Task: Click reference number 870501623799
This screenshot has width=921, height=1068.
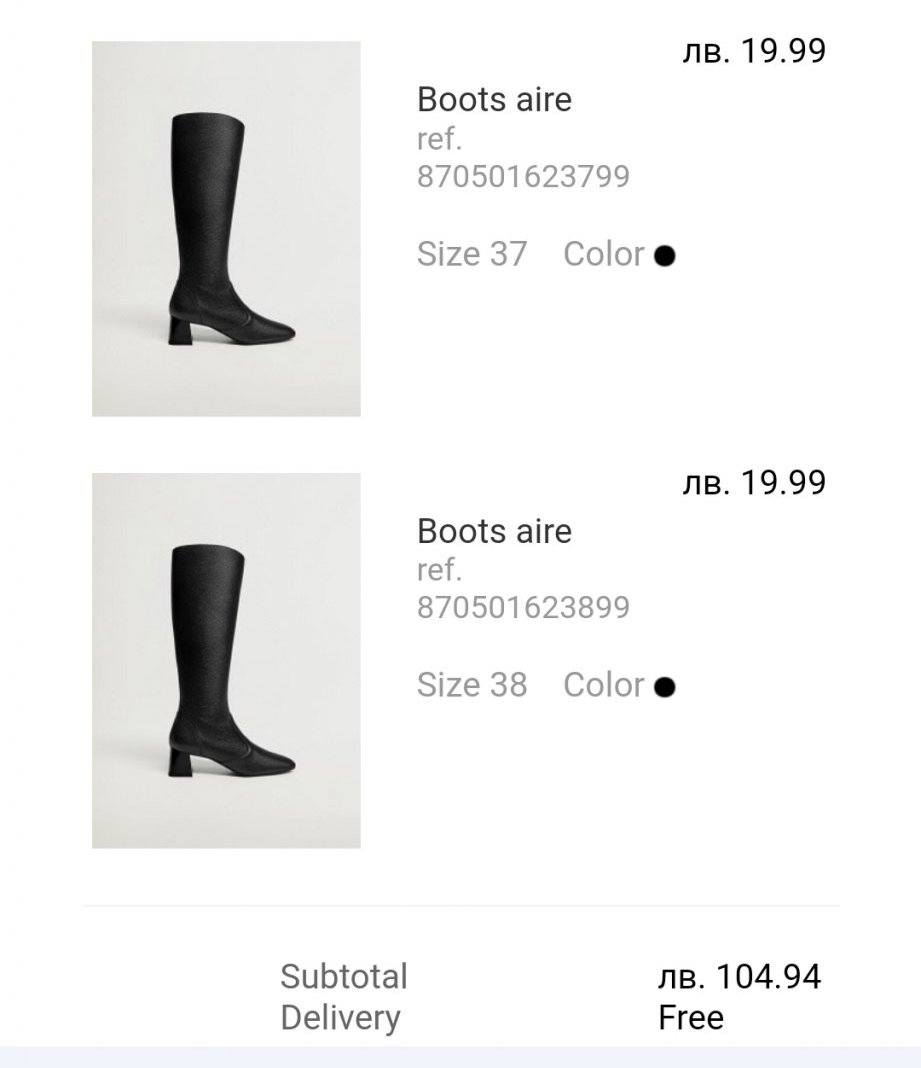Action: 523,177
